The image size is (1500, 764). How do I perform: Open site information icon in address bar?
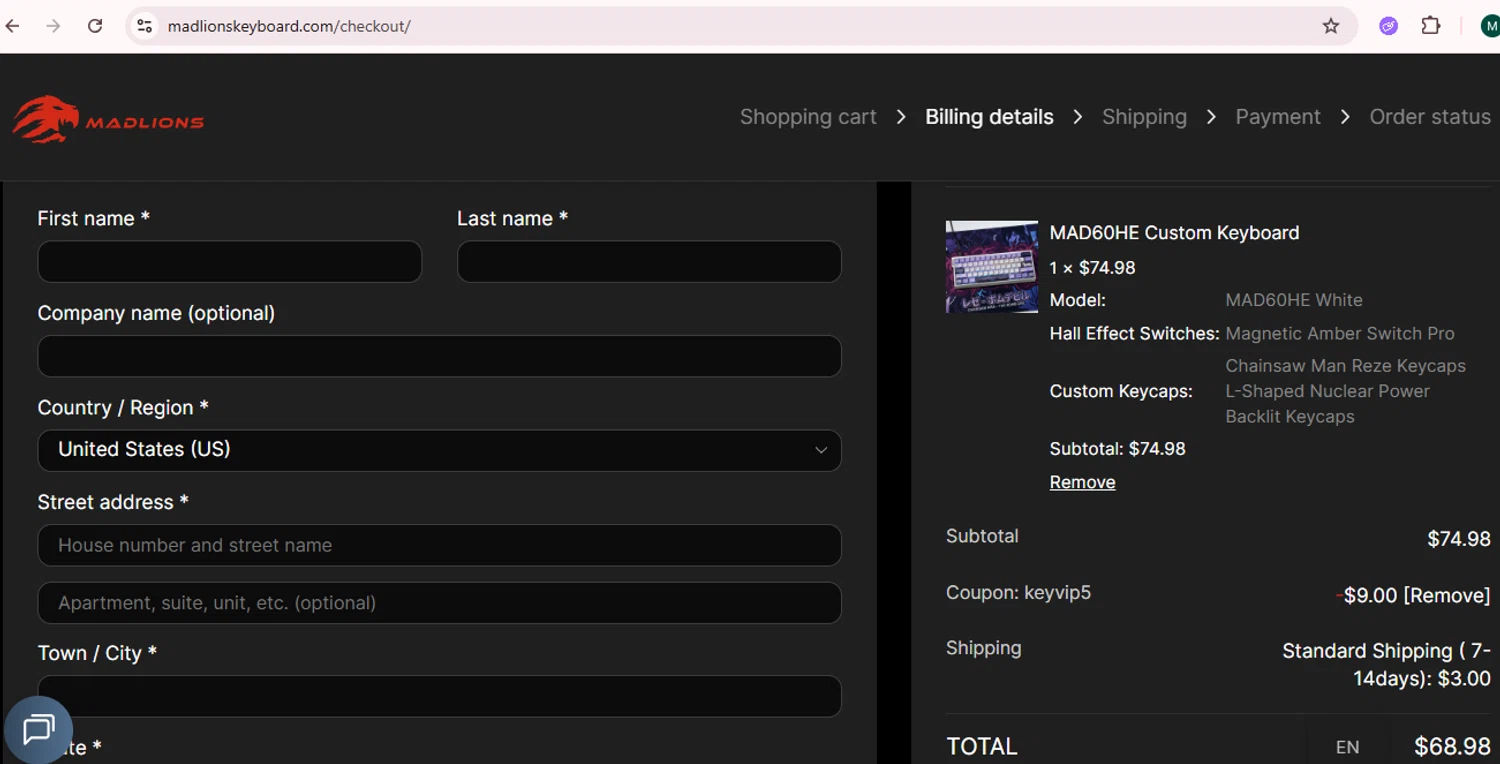(145, 26)
